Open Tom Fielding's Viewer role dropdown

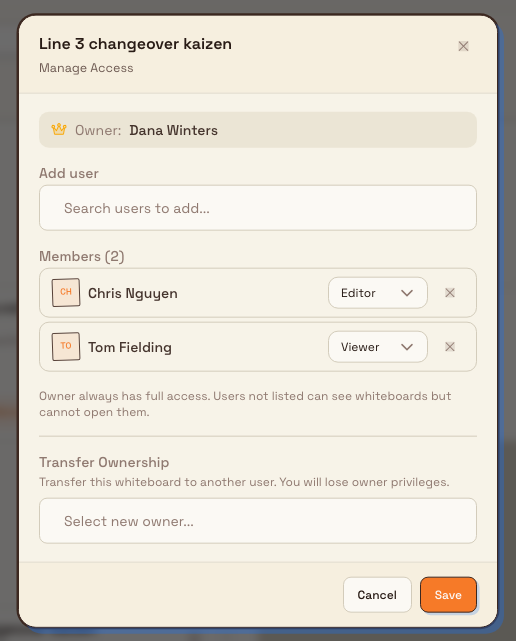coord(378,347)
